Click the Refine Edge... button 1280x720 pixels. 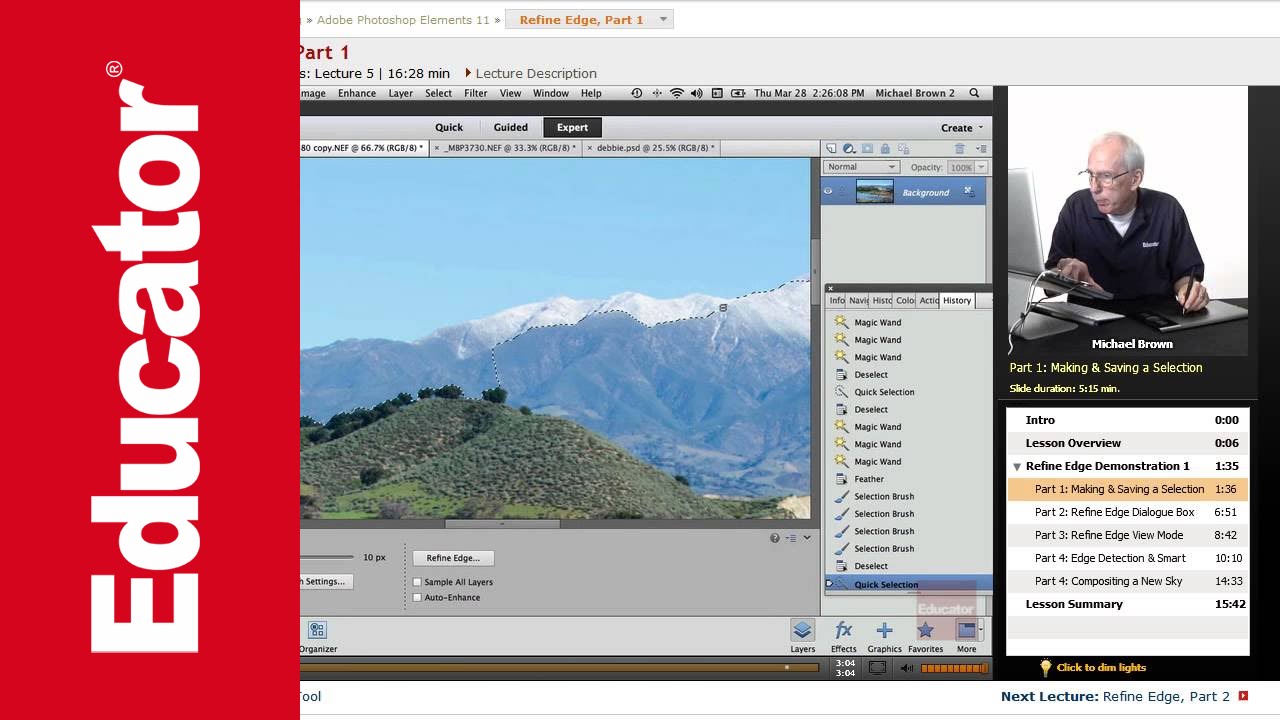click(x=453, y=558)
